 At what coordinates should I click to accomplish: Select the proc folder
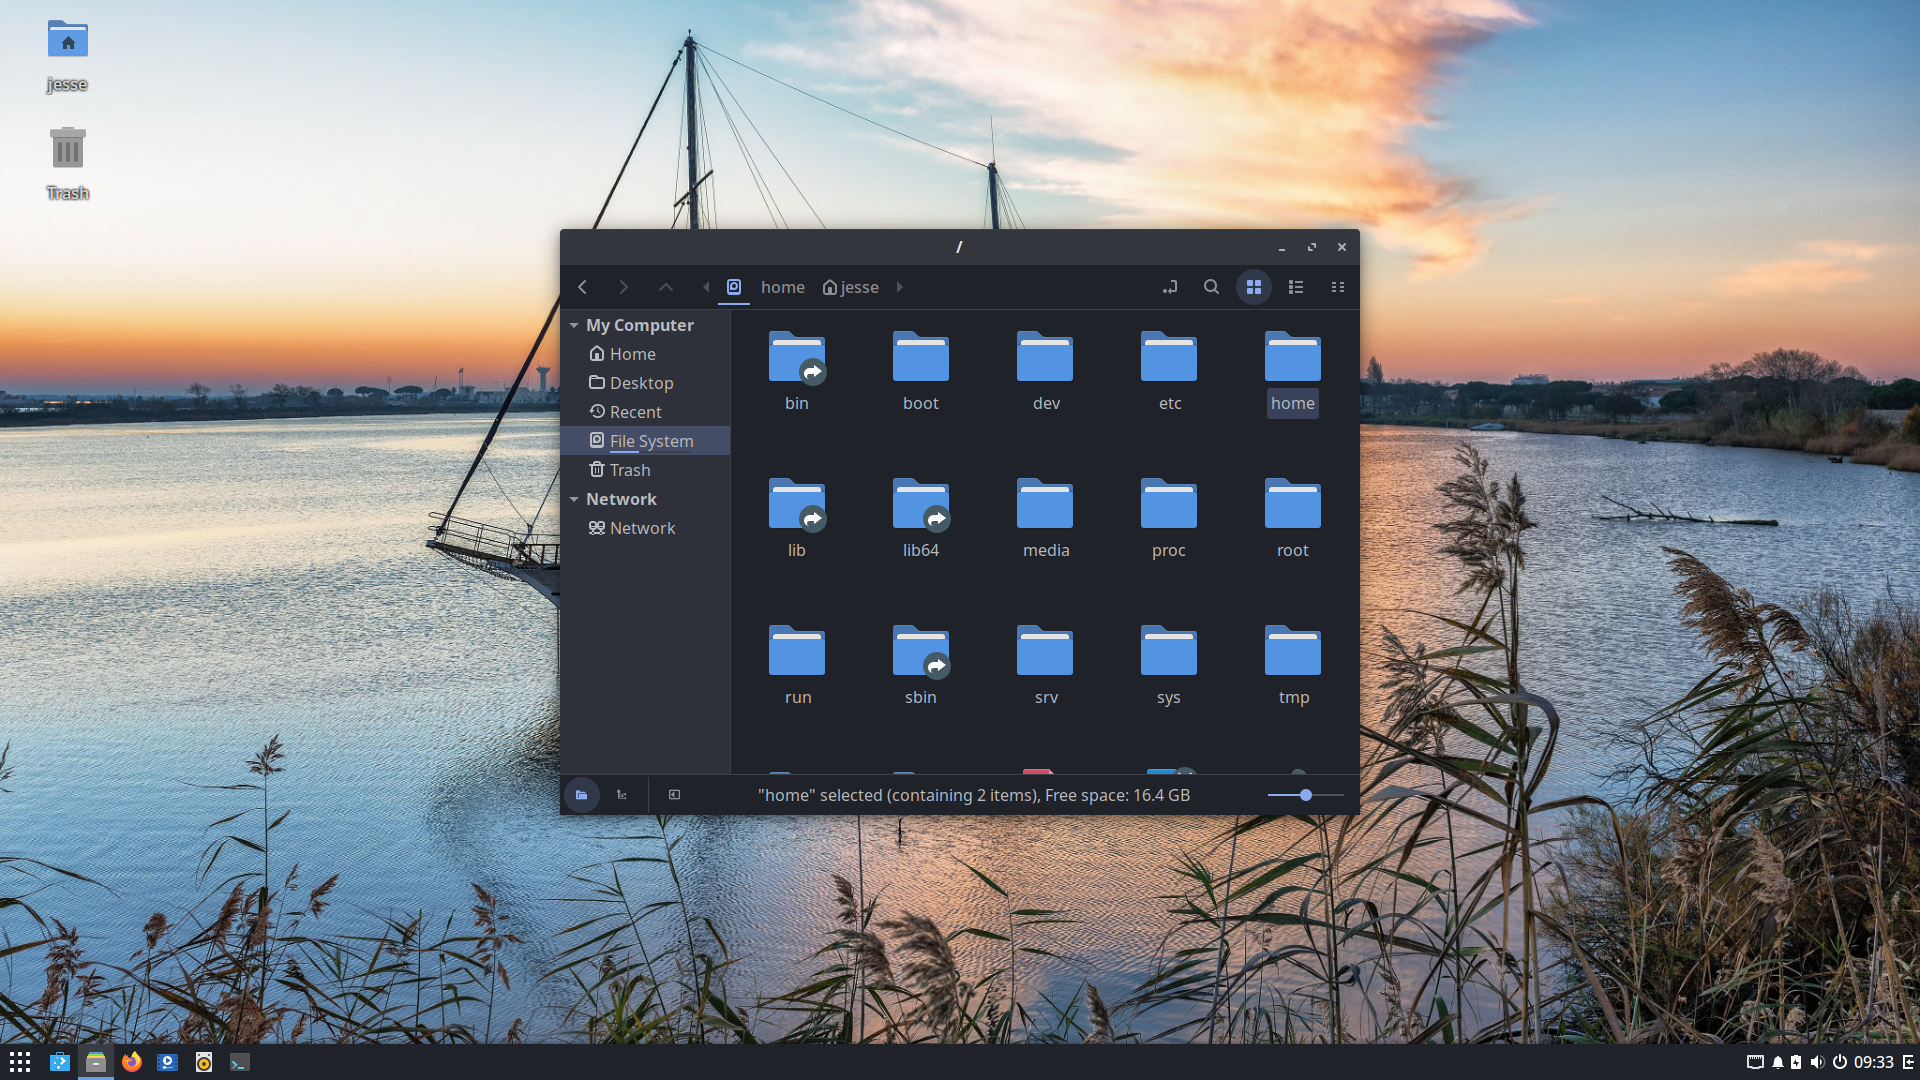click(x=1169, y=518)
